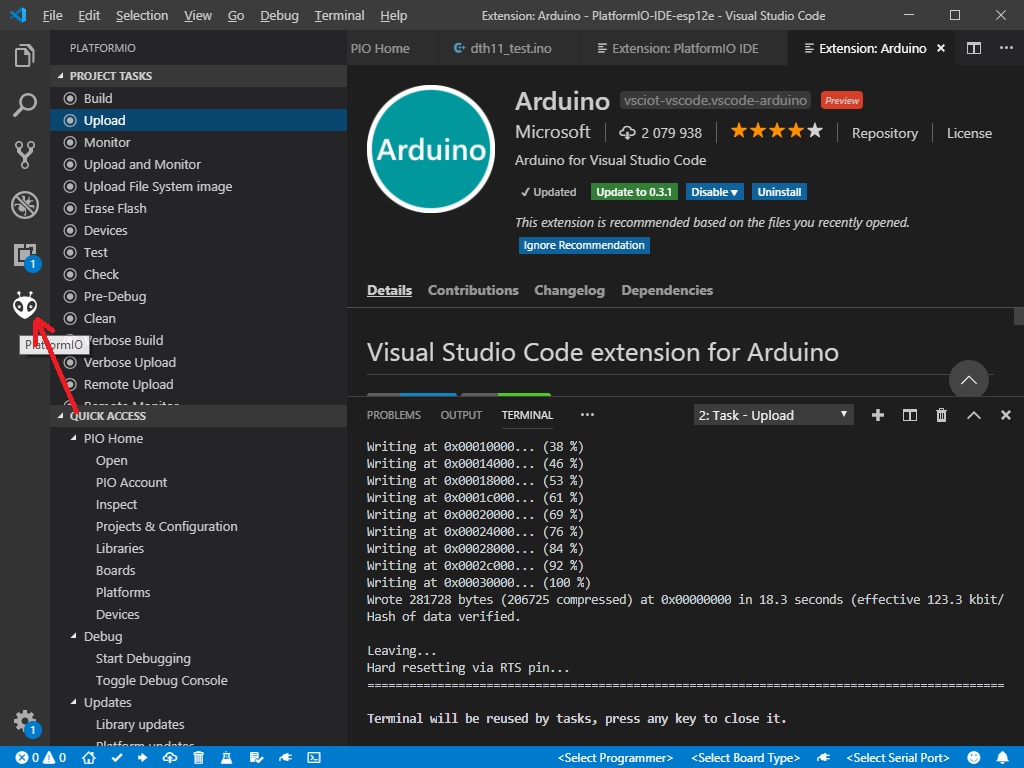Screen dimensions: 1024x768
Task: Click the Update to 0.3.1 button
Action: [x=633, y=192]
